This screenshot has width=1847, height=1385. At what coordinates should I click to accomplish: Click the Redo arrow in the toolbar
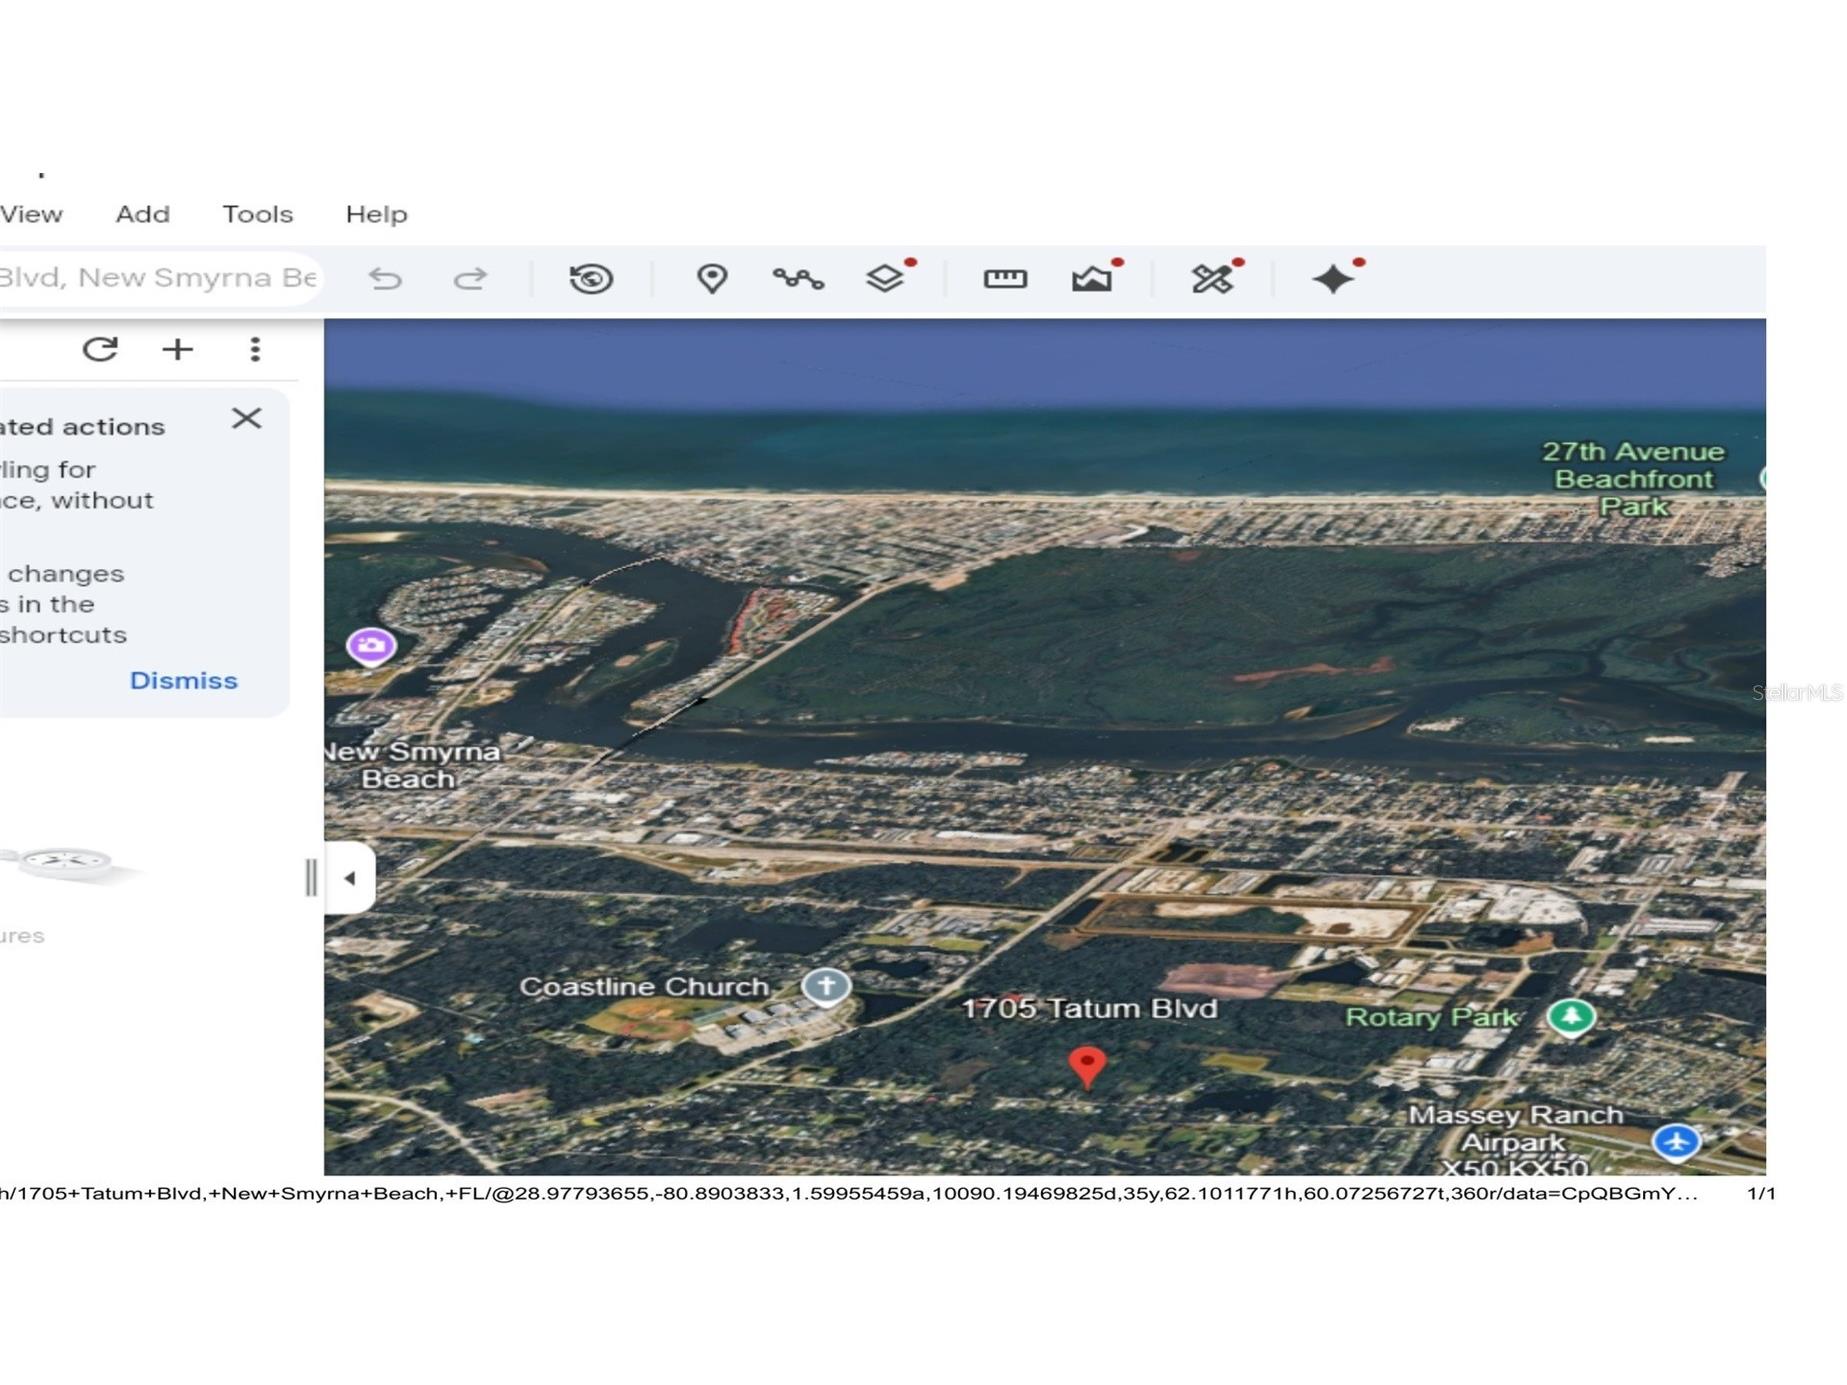(471, 278)
